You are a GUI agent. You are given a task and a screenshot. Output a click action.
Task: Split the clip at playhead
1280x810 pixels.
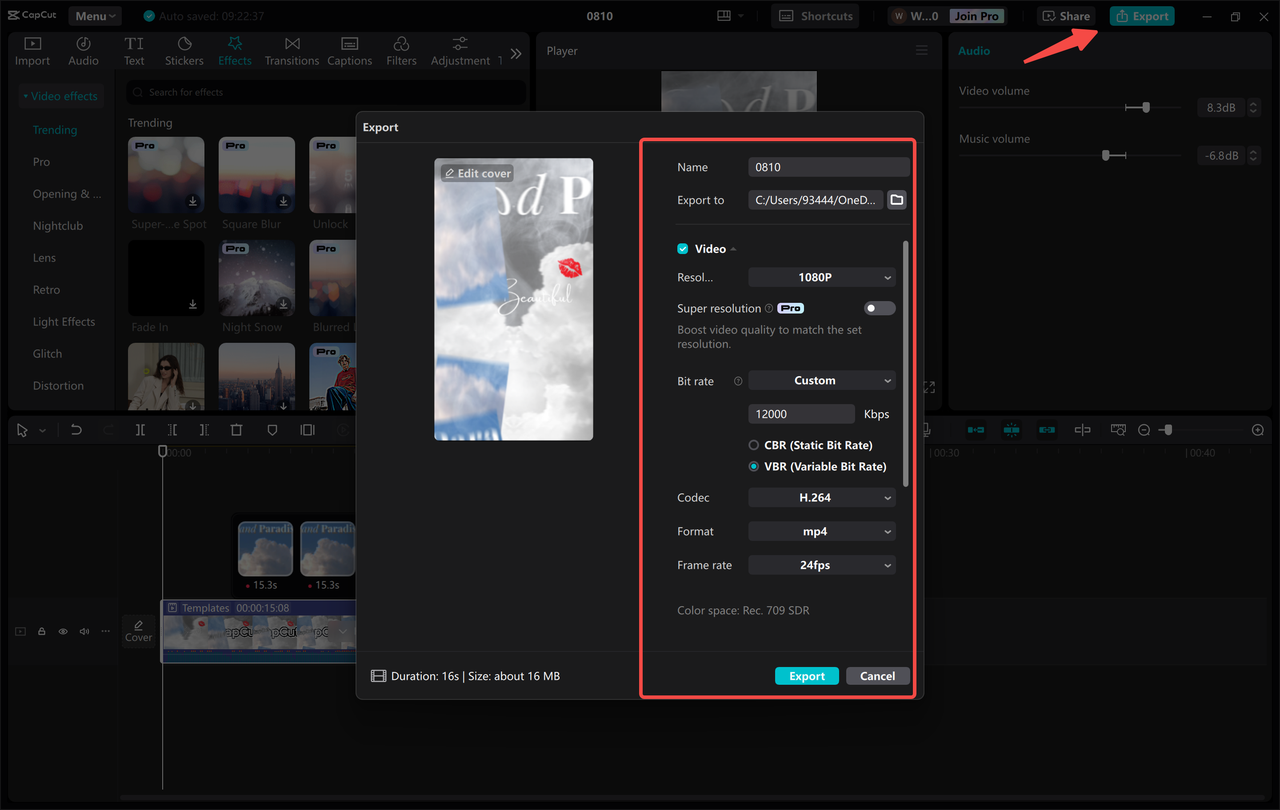(140, 430)
